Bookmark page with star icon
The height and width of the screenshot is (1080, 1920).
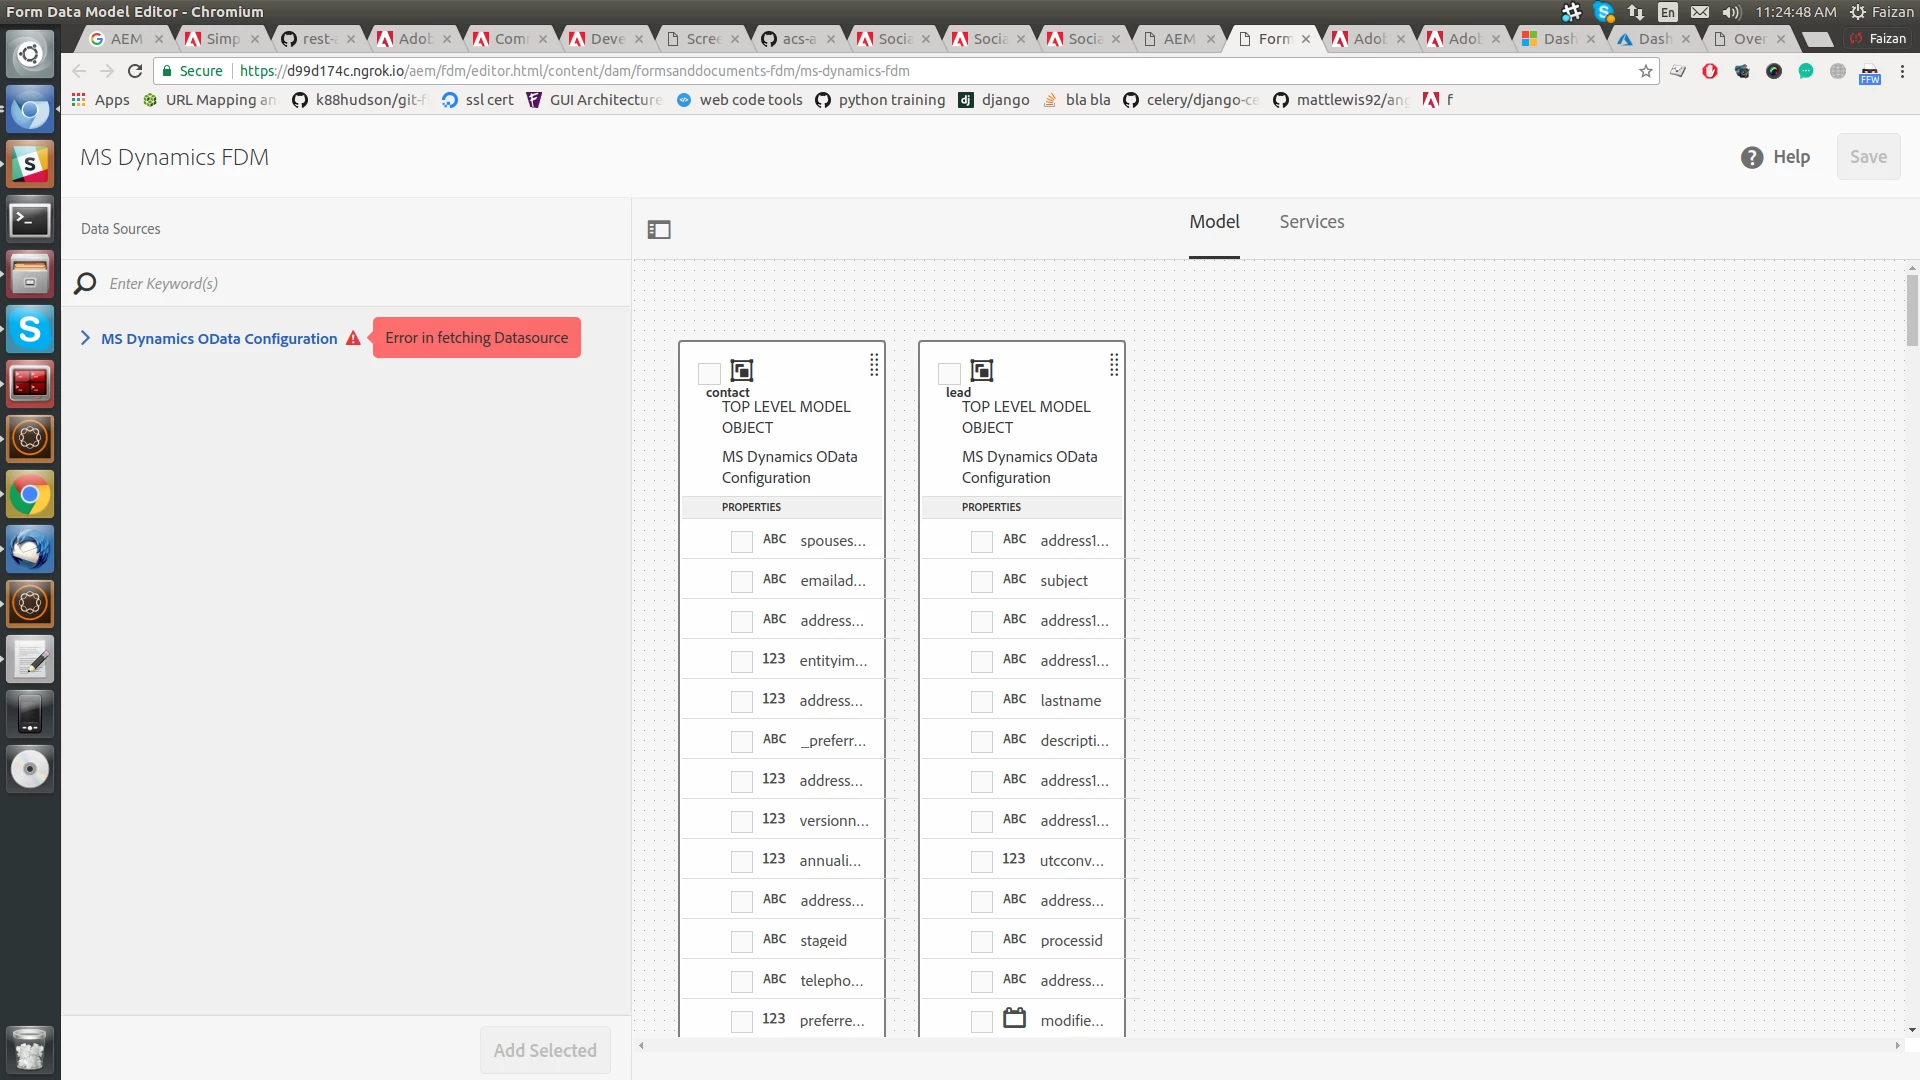point(1645,71)
